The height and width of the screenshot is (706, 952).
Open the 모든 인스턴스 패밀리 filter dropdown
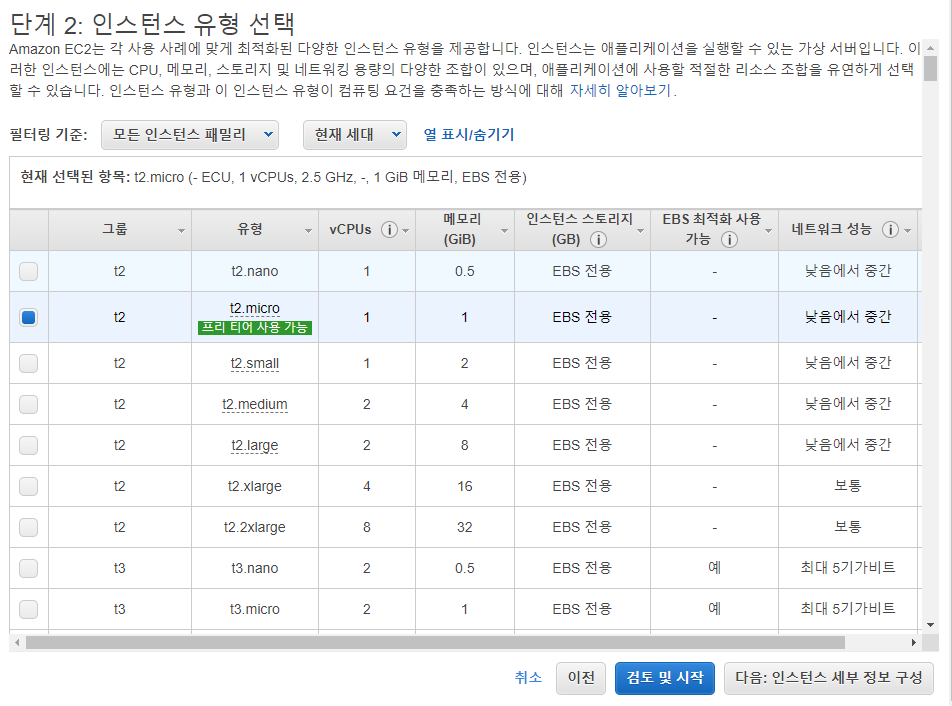[x=190, y=135]
